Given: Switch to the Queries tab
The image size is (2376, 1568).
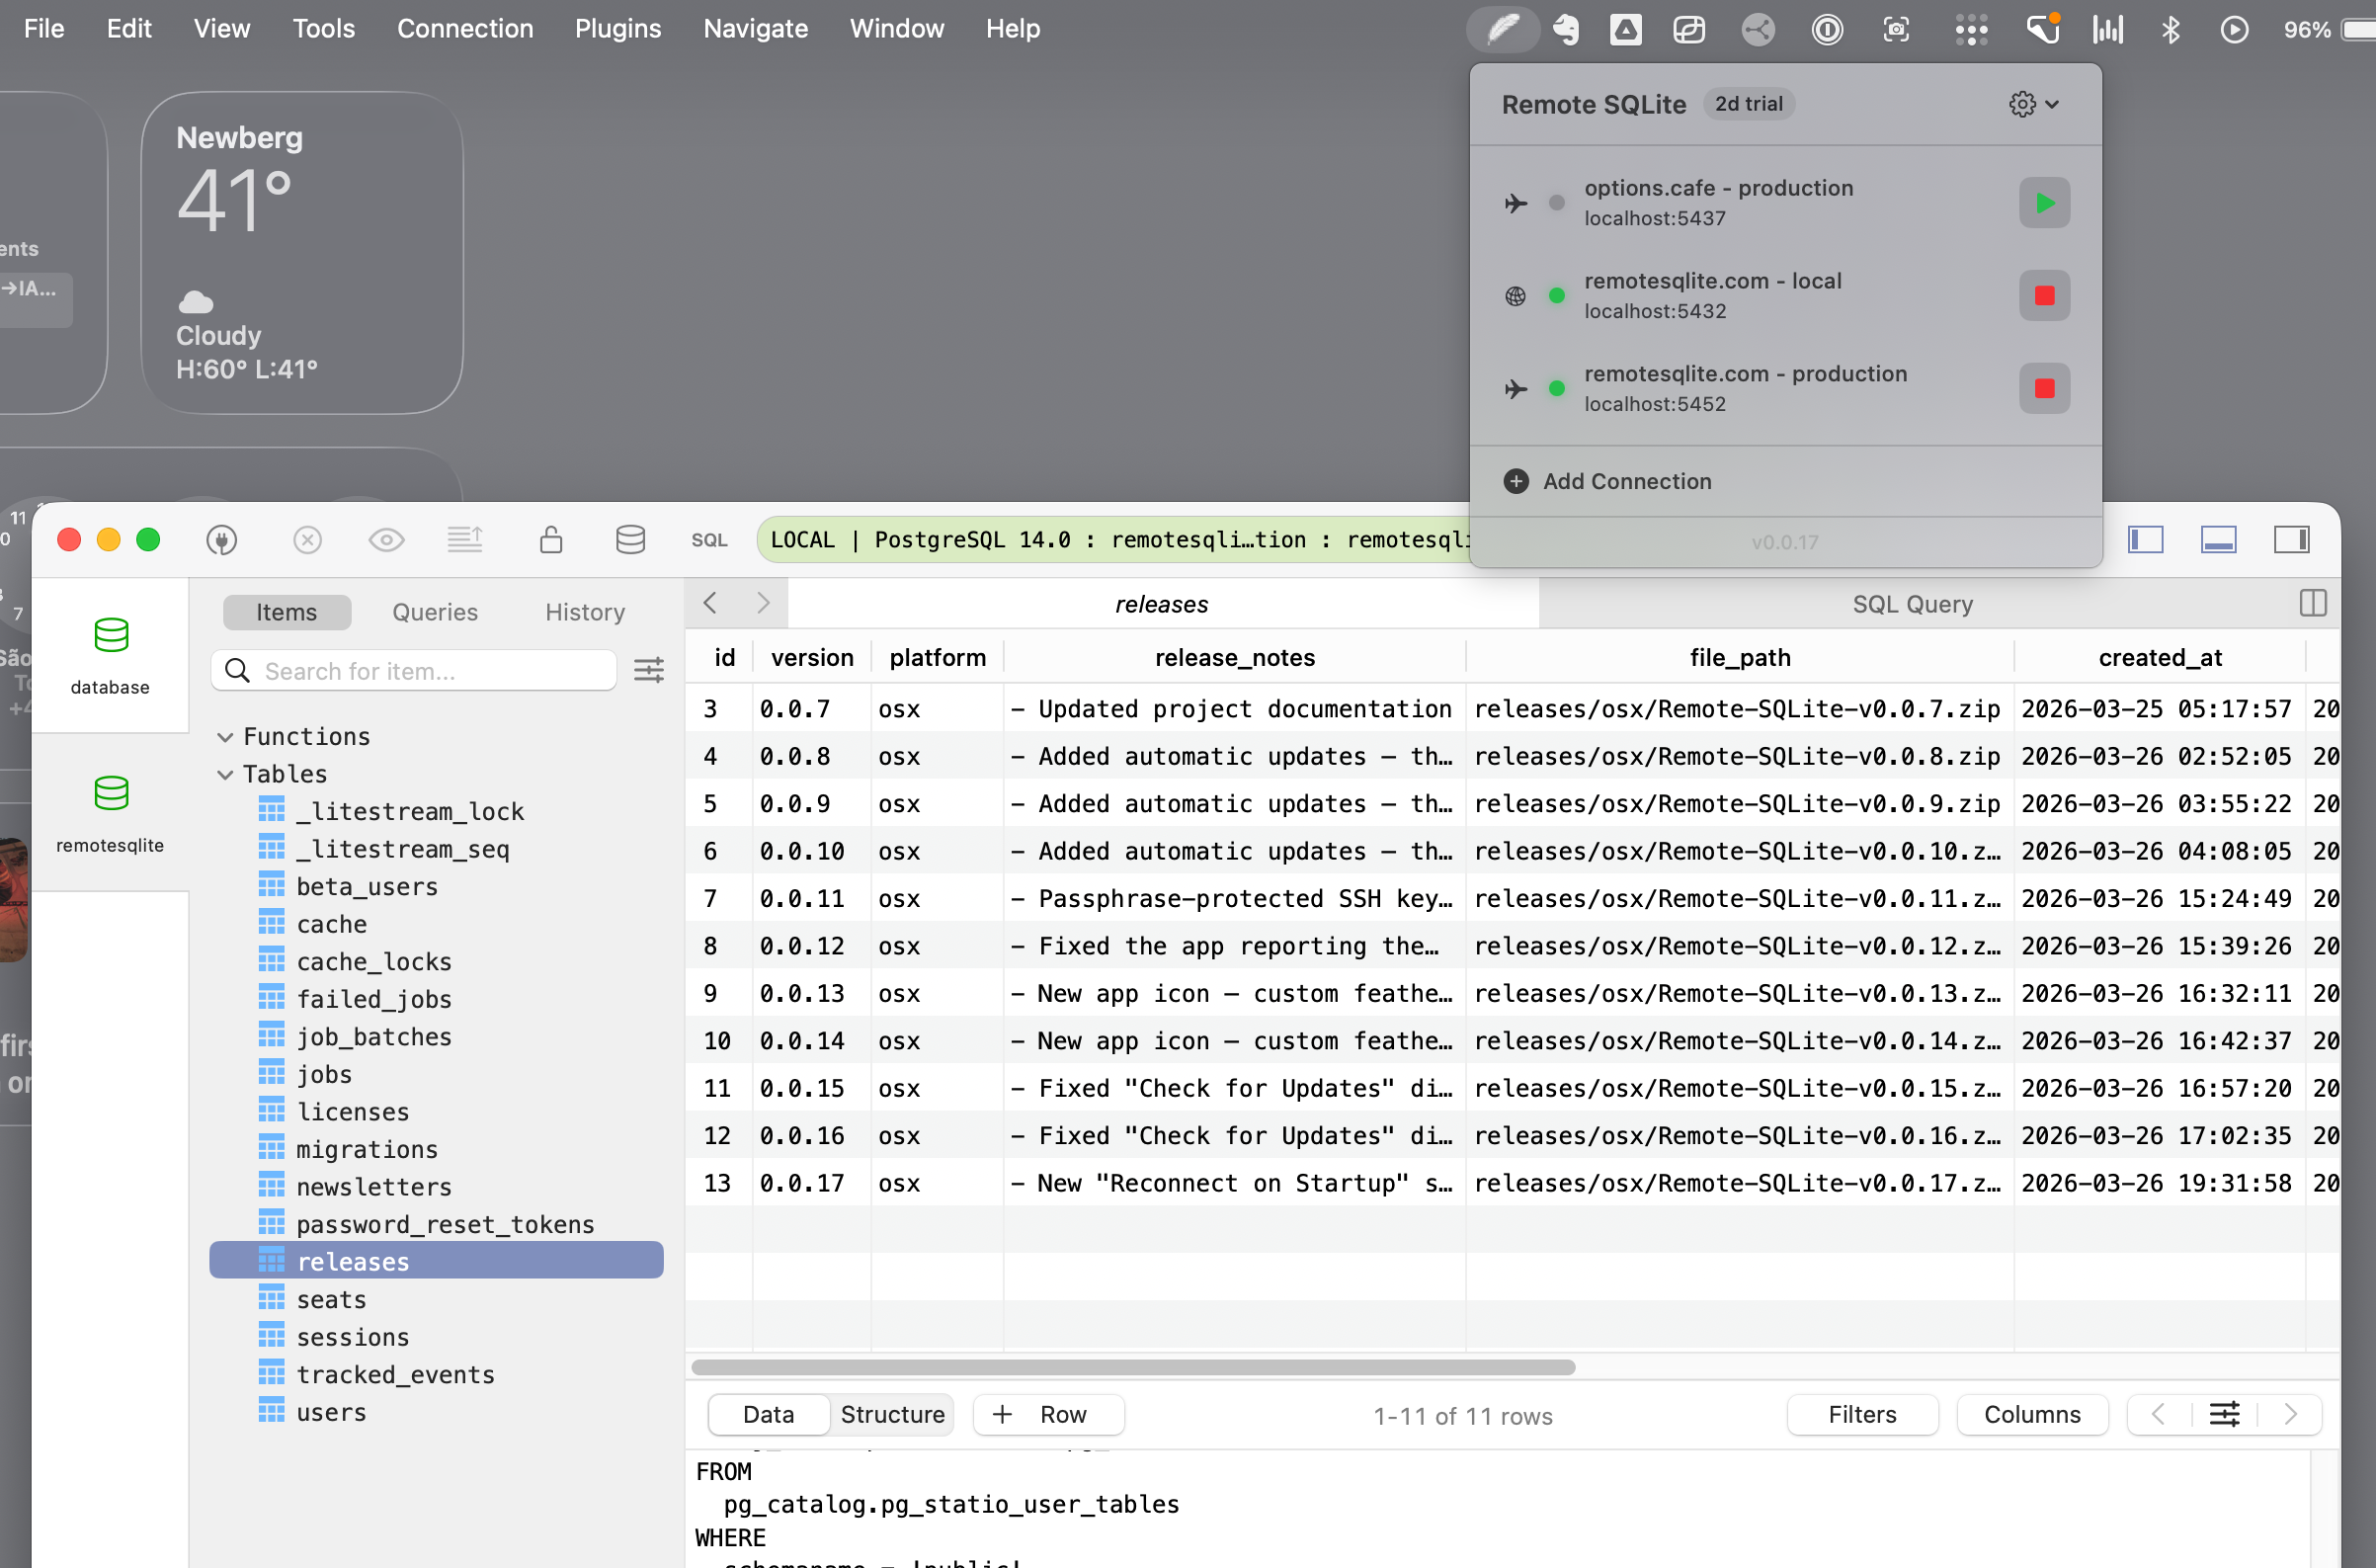Looking at the screenshot, I should (x=434, y=611).
